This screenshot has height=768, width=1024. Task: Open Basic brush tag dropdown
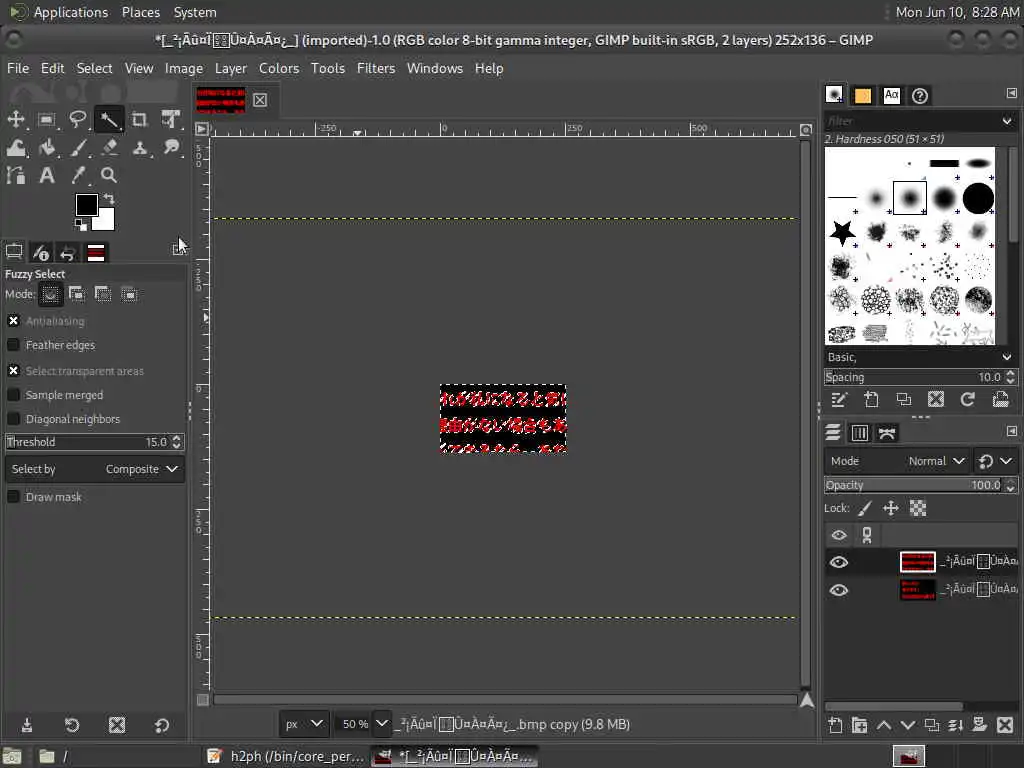tap(1006, 357)
